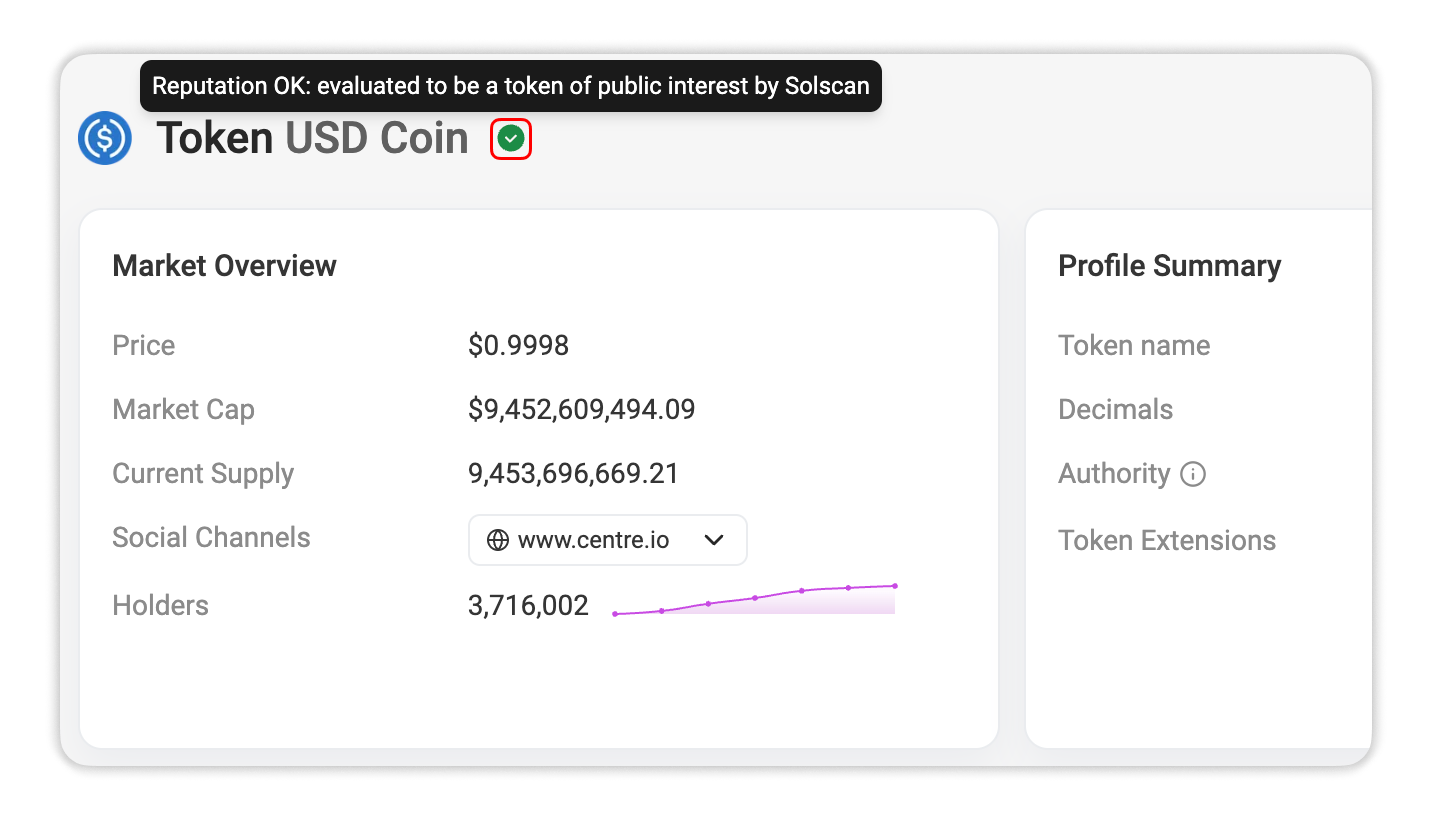Click the Market Overview heading
Screen dimensions: 1430x822
(224, 266)
